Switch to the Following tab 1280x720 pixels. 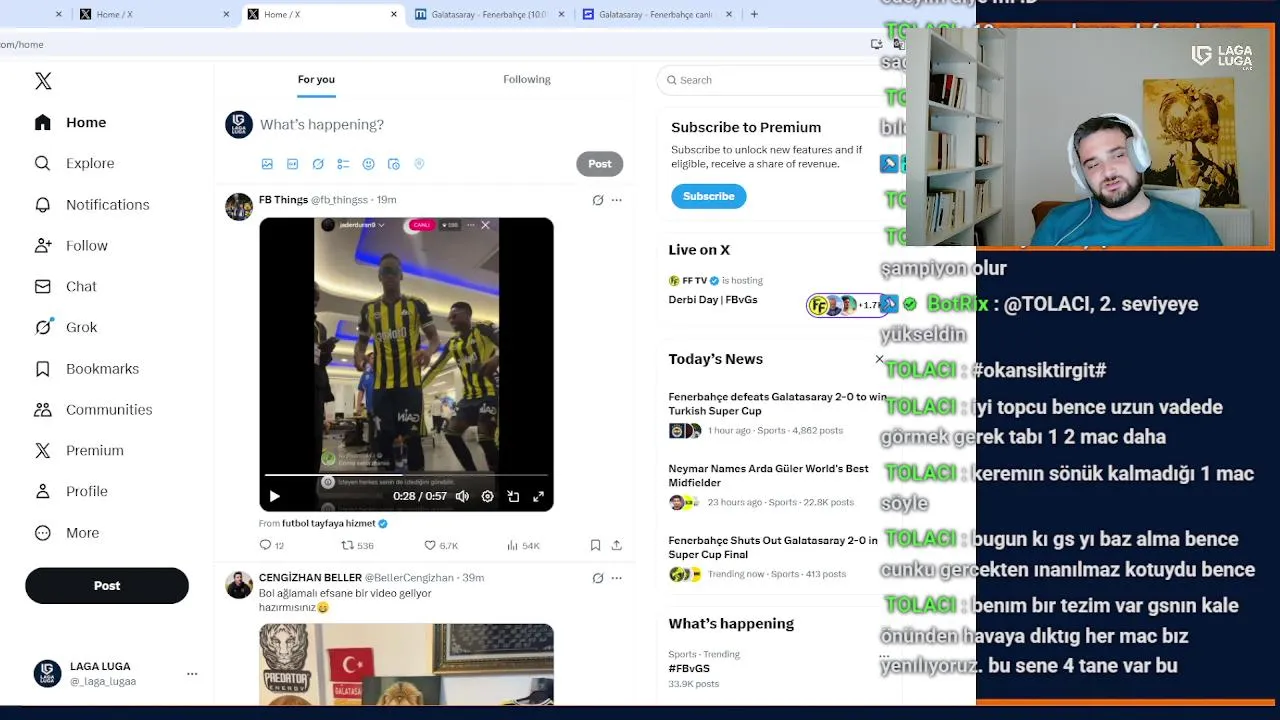tap(527, 79)
